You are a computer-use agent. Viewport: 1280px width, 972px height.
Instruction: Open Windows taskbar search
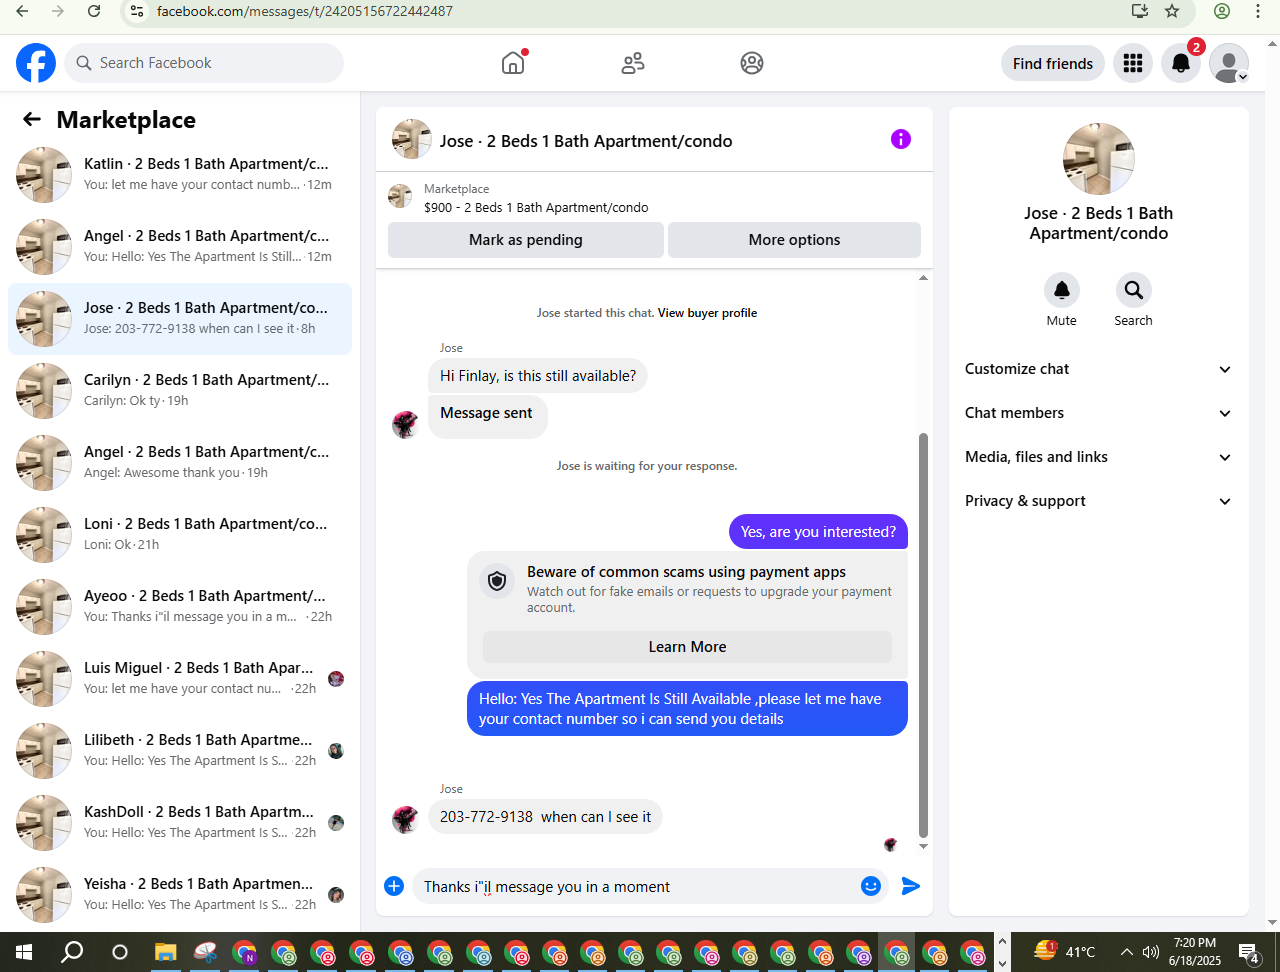72,952
